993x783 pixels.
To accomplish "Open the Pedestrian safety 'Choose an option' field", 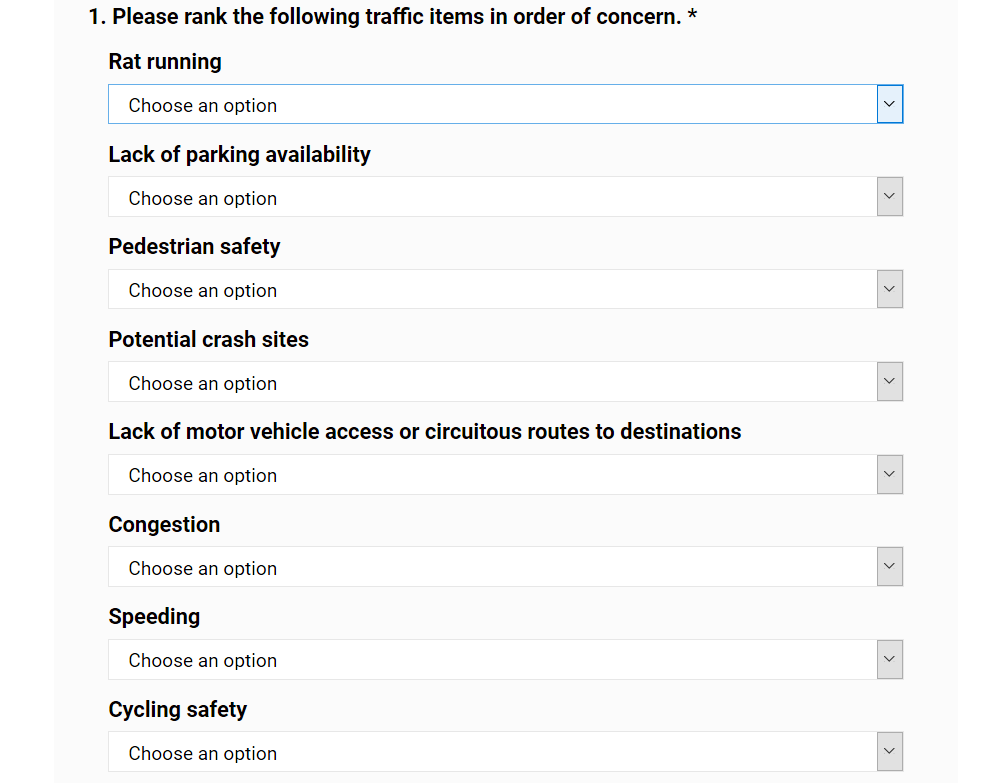I will (x=492, y=290).
